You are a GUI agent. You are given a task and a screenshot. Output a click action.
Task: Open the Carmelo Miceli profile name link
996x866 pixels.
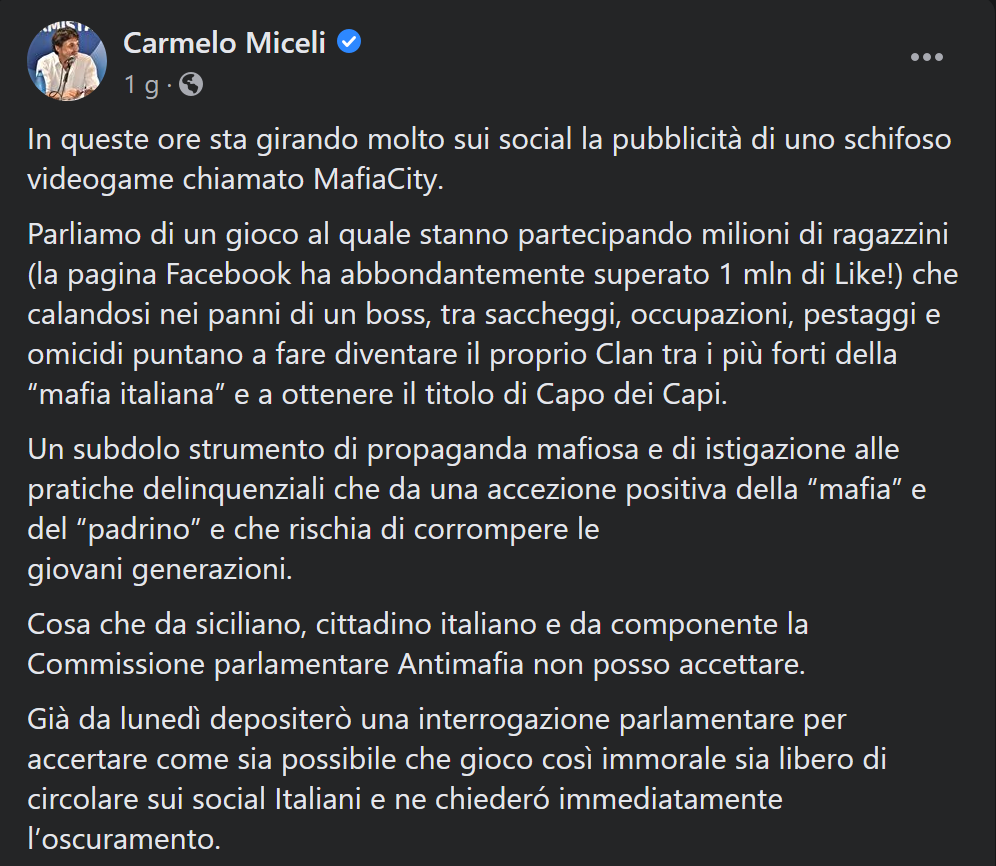tap(224, 43)
